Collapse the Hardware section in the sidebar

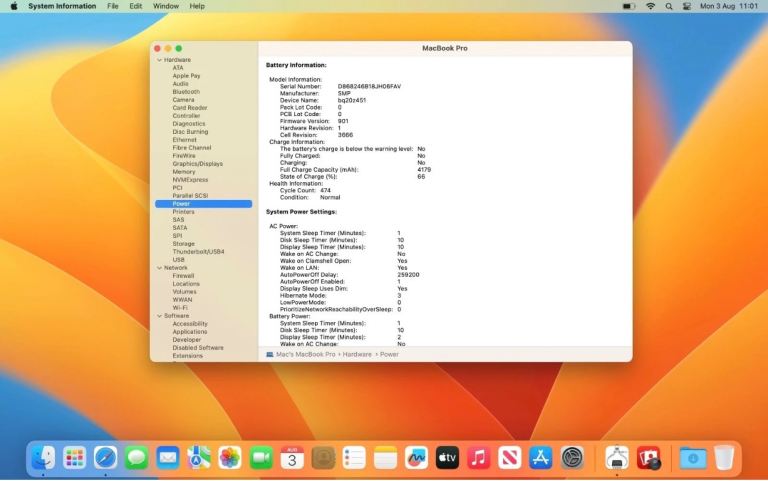click(159, 60)
